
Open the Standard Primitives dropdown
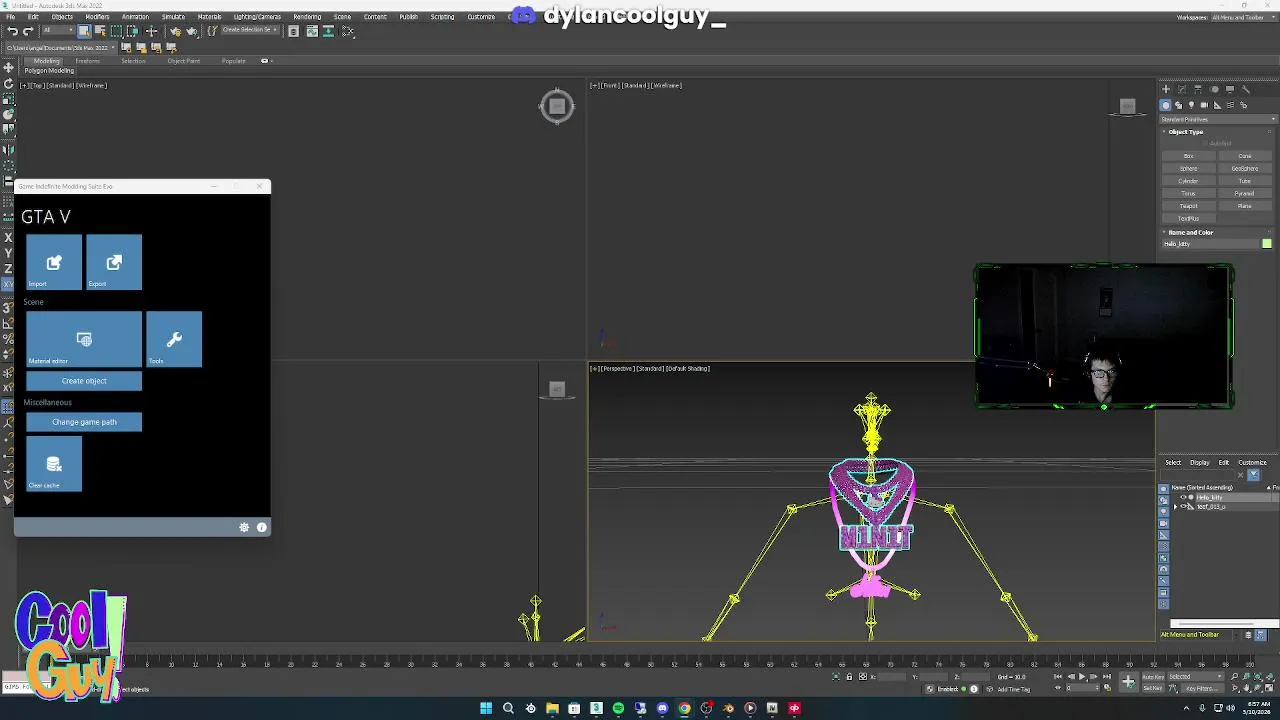pyautogui.click(x=1218, y=119)
